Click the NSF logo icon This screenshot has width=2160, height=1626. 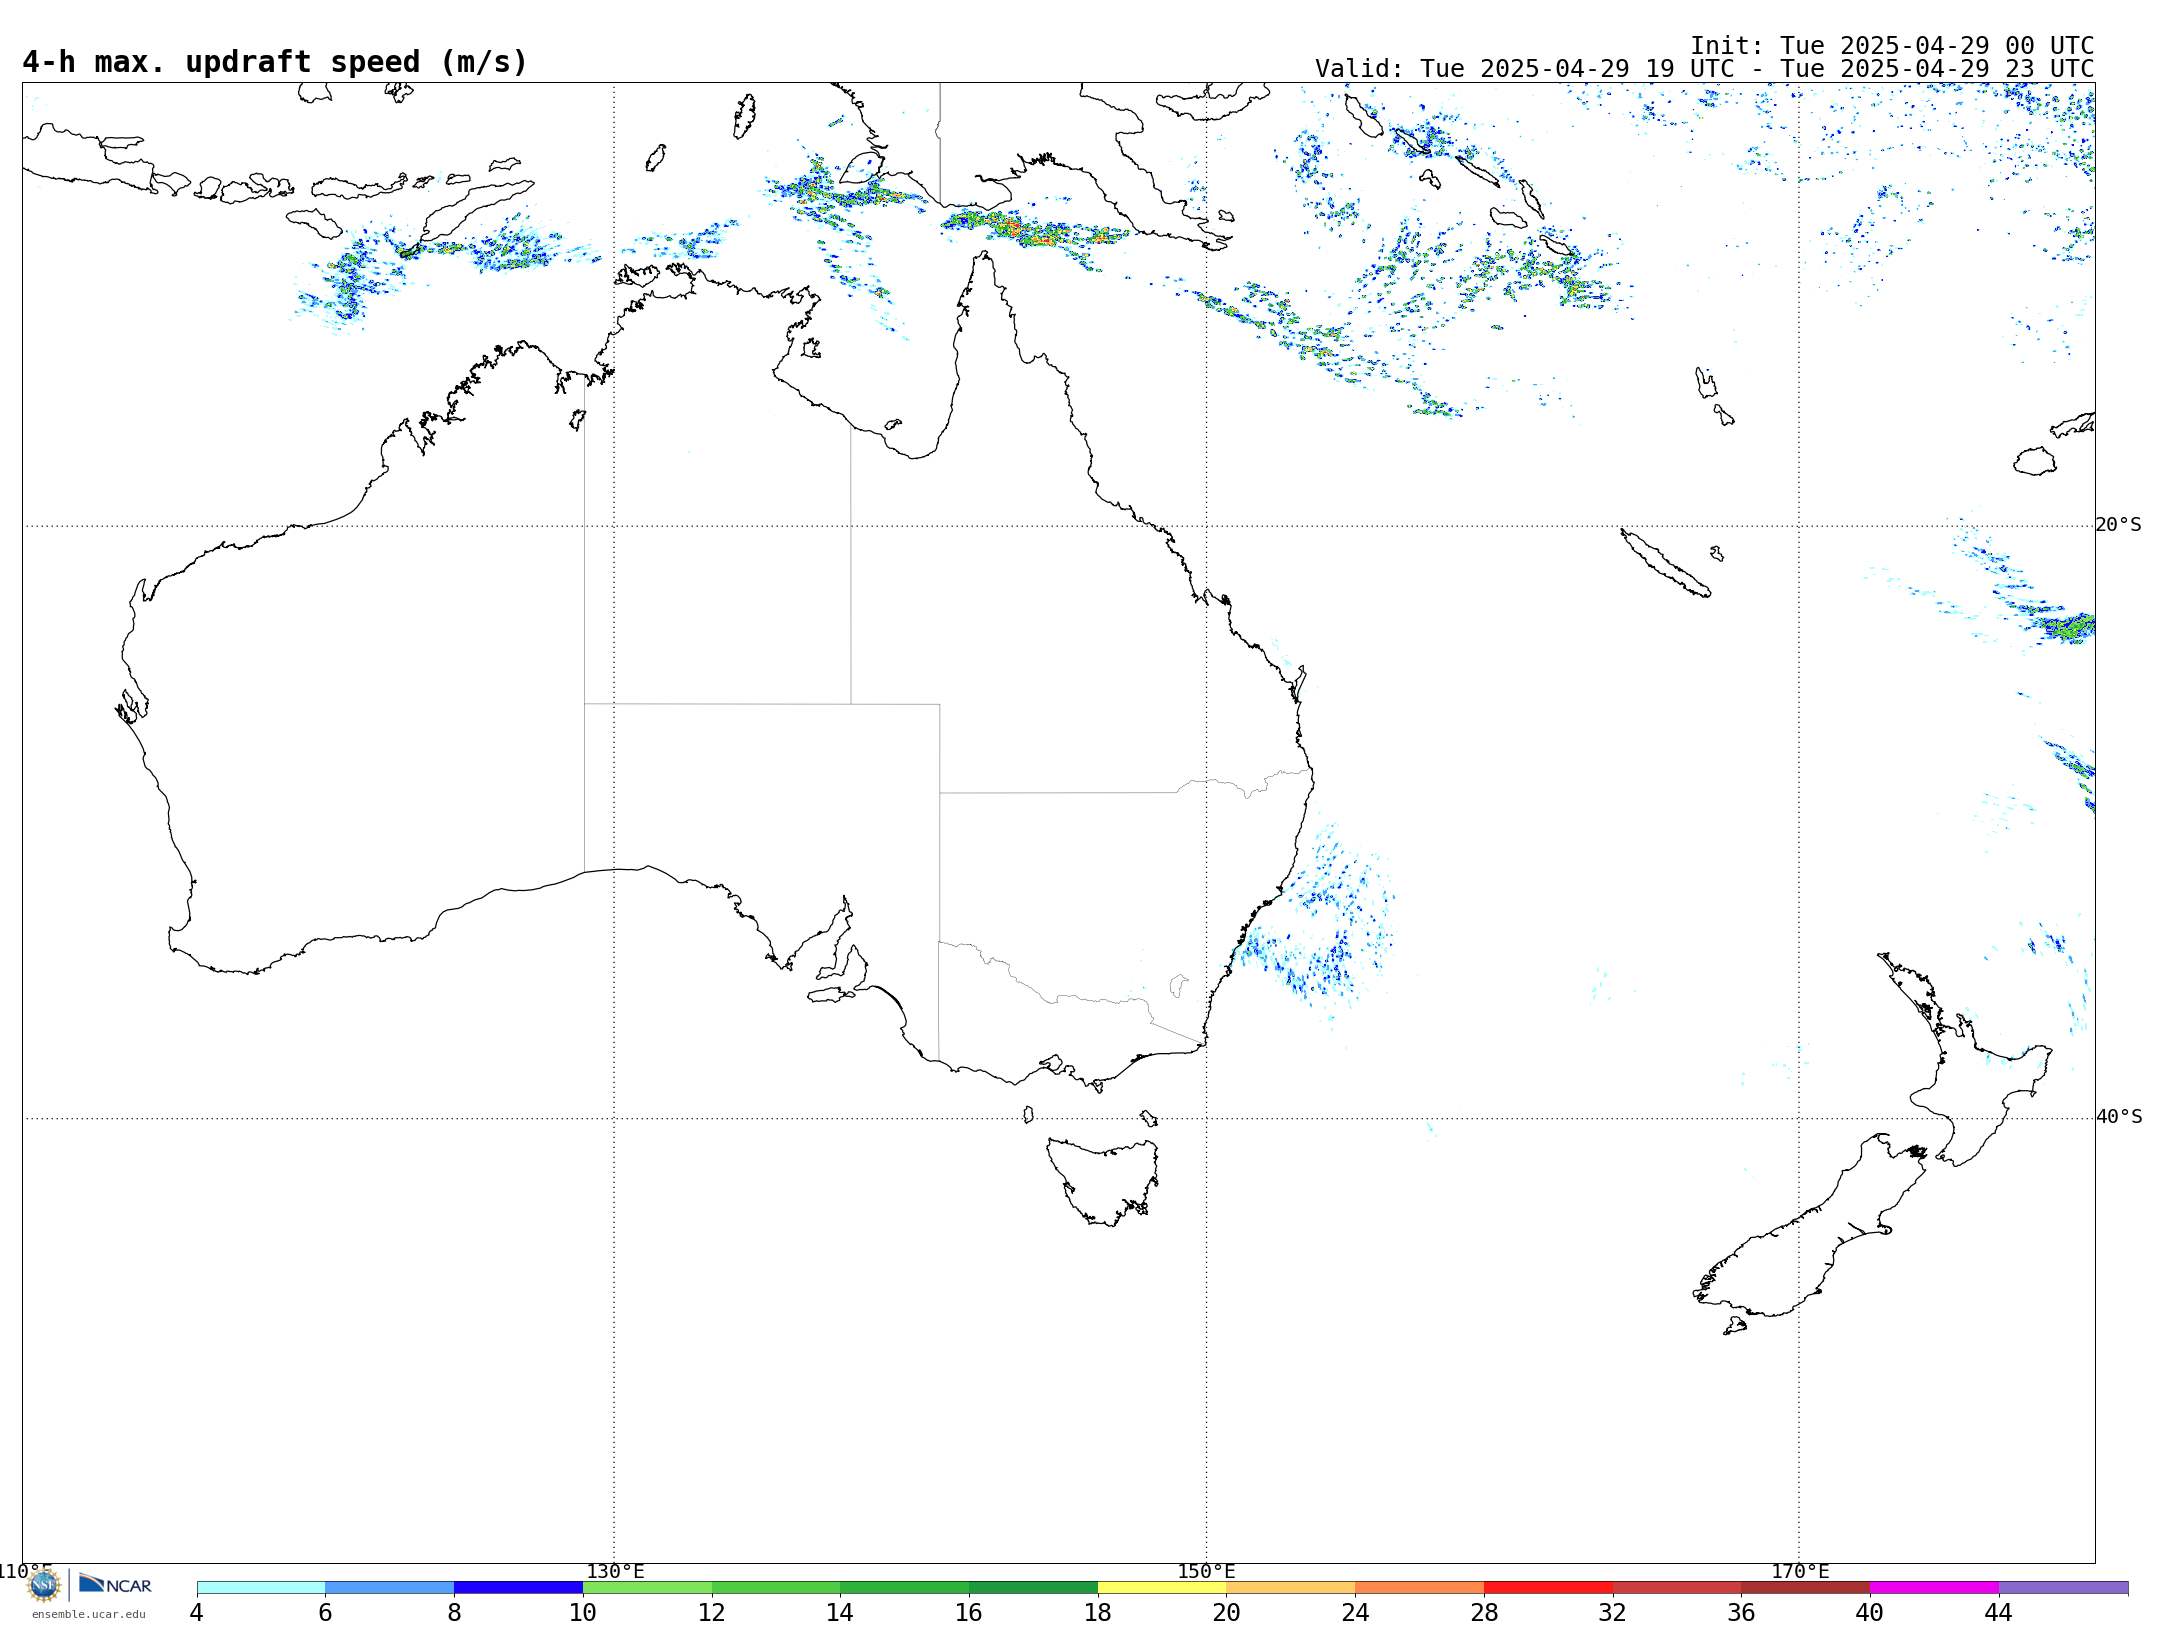[x=44, y=1585]
